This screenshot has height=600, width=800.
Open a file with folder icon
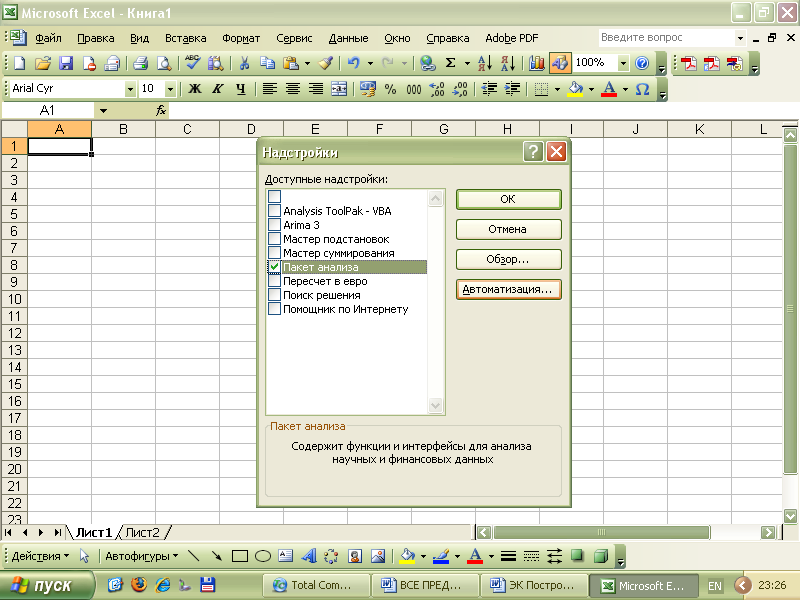(x=43, y=63)
